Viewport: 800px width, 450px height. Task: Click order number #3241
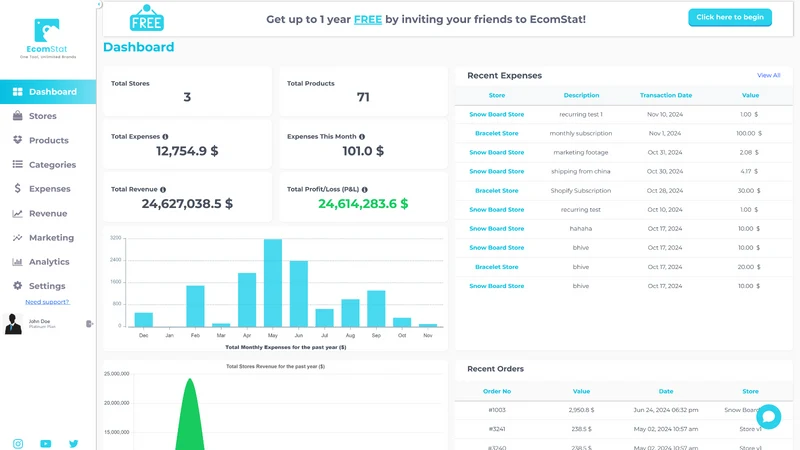[496, 429]
